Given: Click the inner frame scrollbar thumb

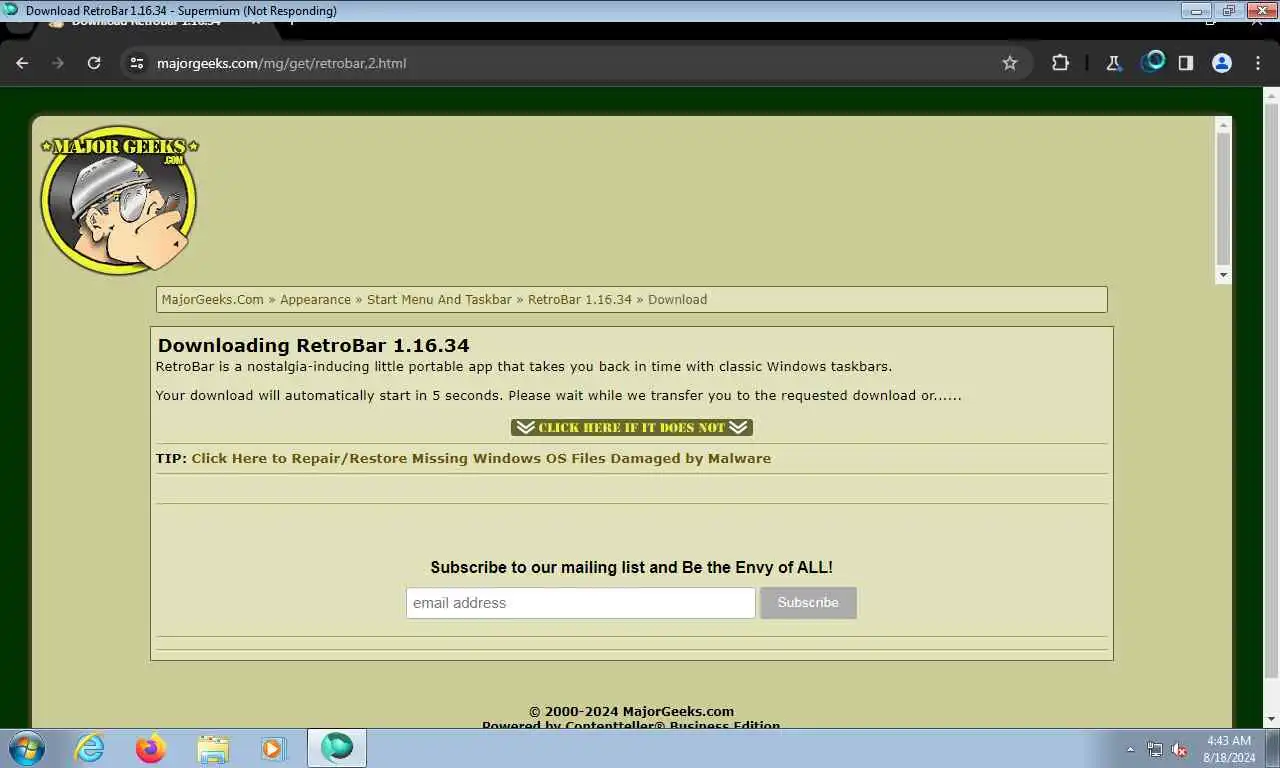Looking at the screenshot, I should [1223, 197].
